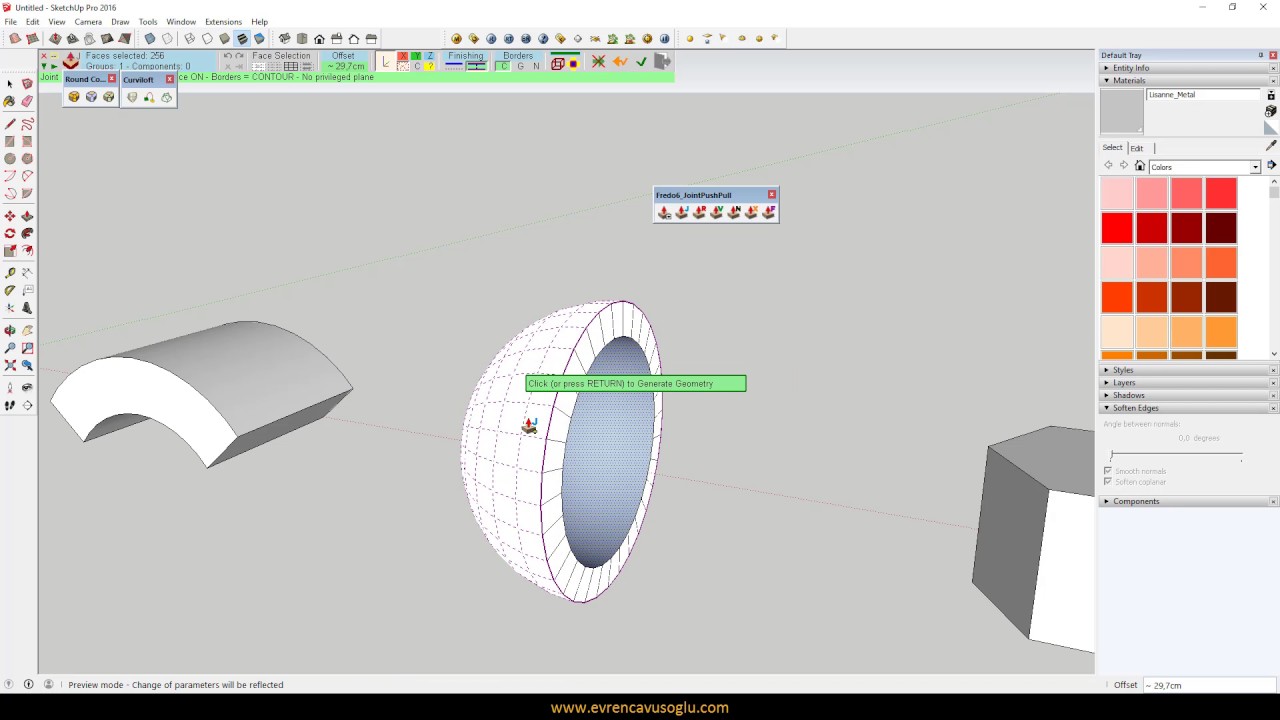
Task: Read the Preview mode status text
Action: (175, 685)
